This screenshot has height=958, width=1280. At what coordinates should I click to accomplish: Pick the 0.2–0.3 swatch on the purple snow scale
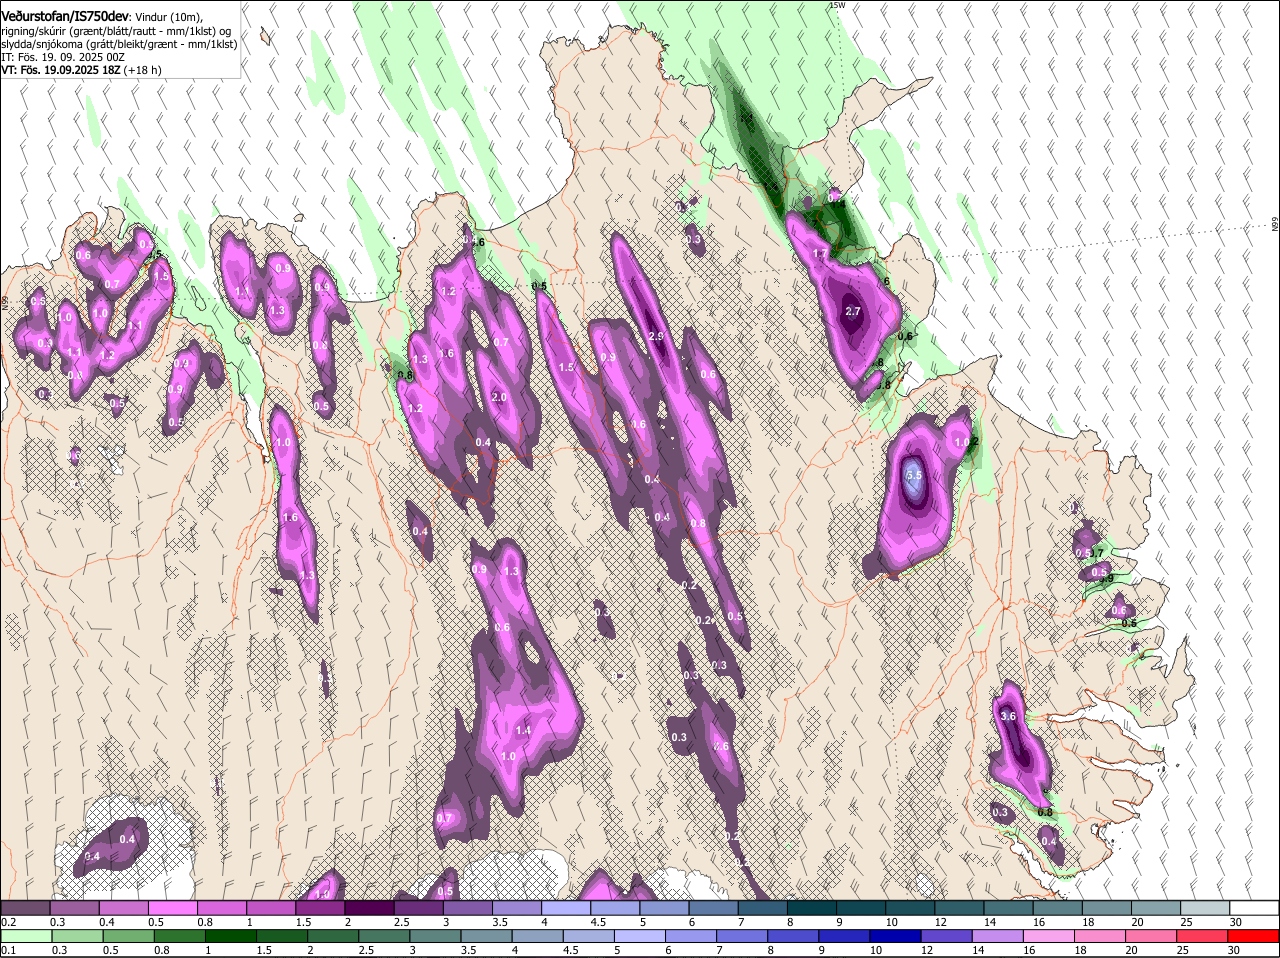(x=25, y=907)
